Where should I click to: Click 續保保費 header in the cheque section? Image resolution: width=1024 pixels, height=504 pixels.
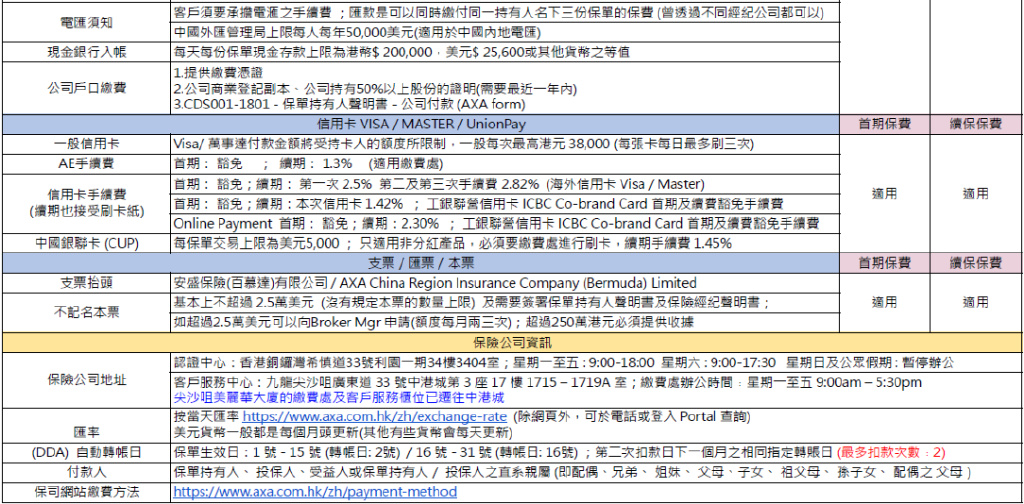(976, 263)
